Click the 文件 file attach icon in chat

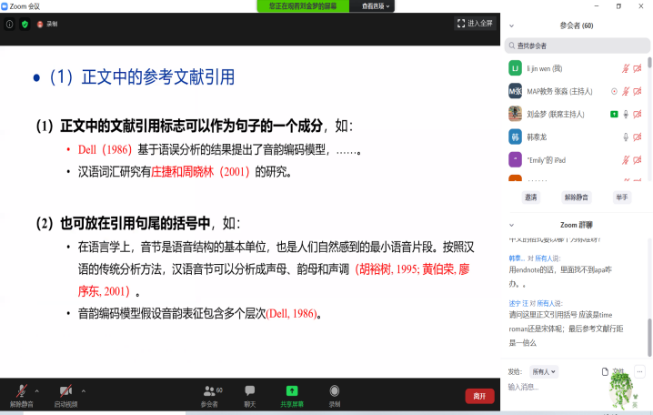click(607, 371)
